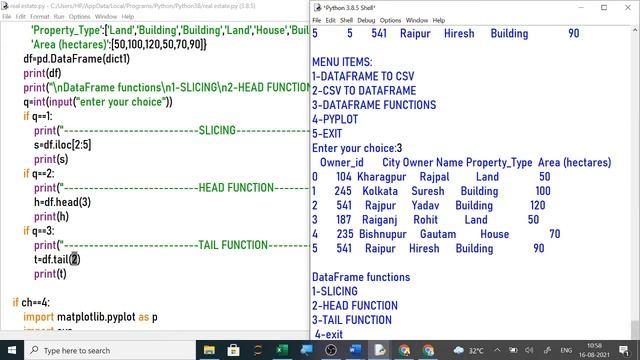Click ENG language indicator
The image size is (640, 360).
[x=566, y=350]
